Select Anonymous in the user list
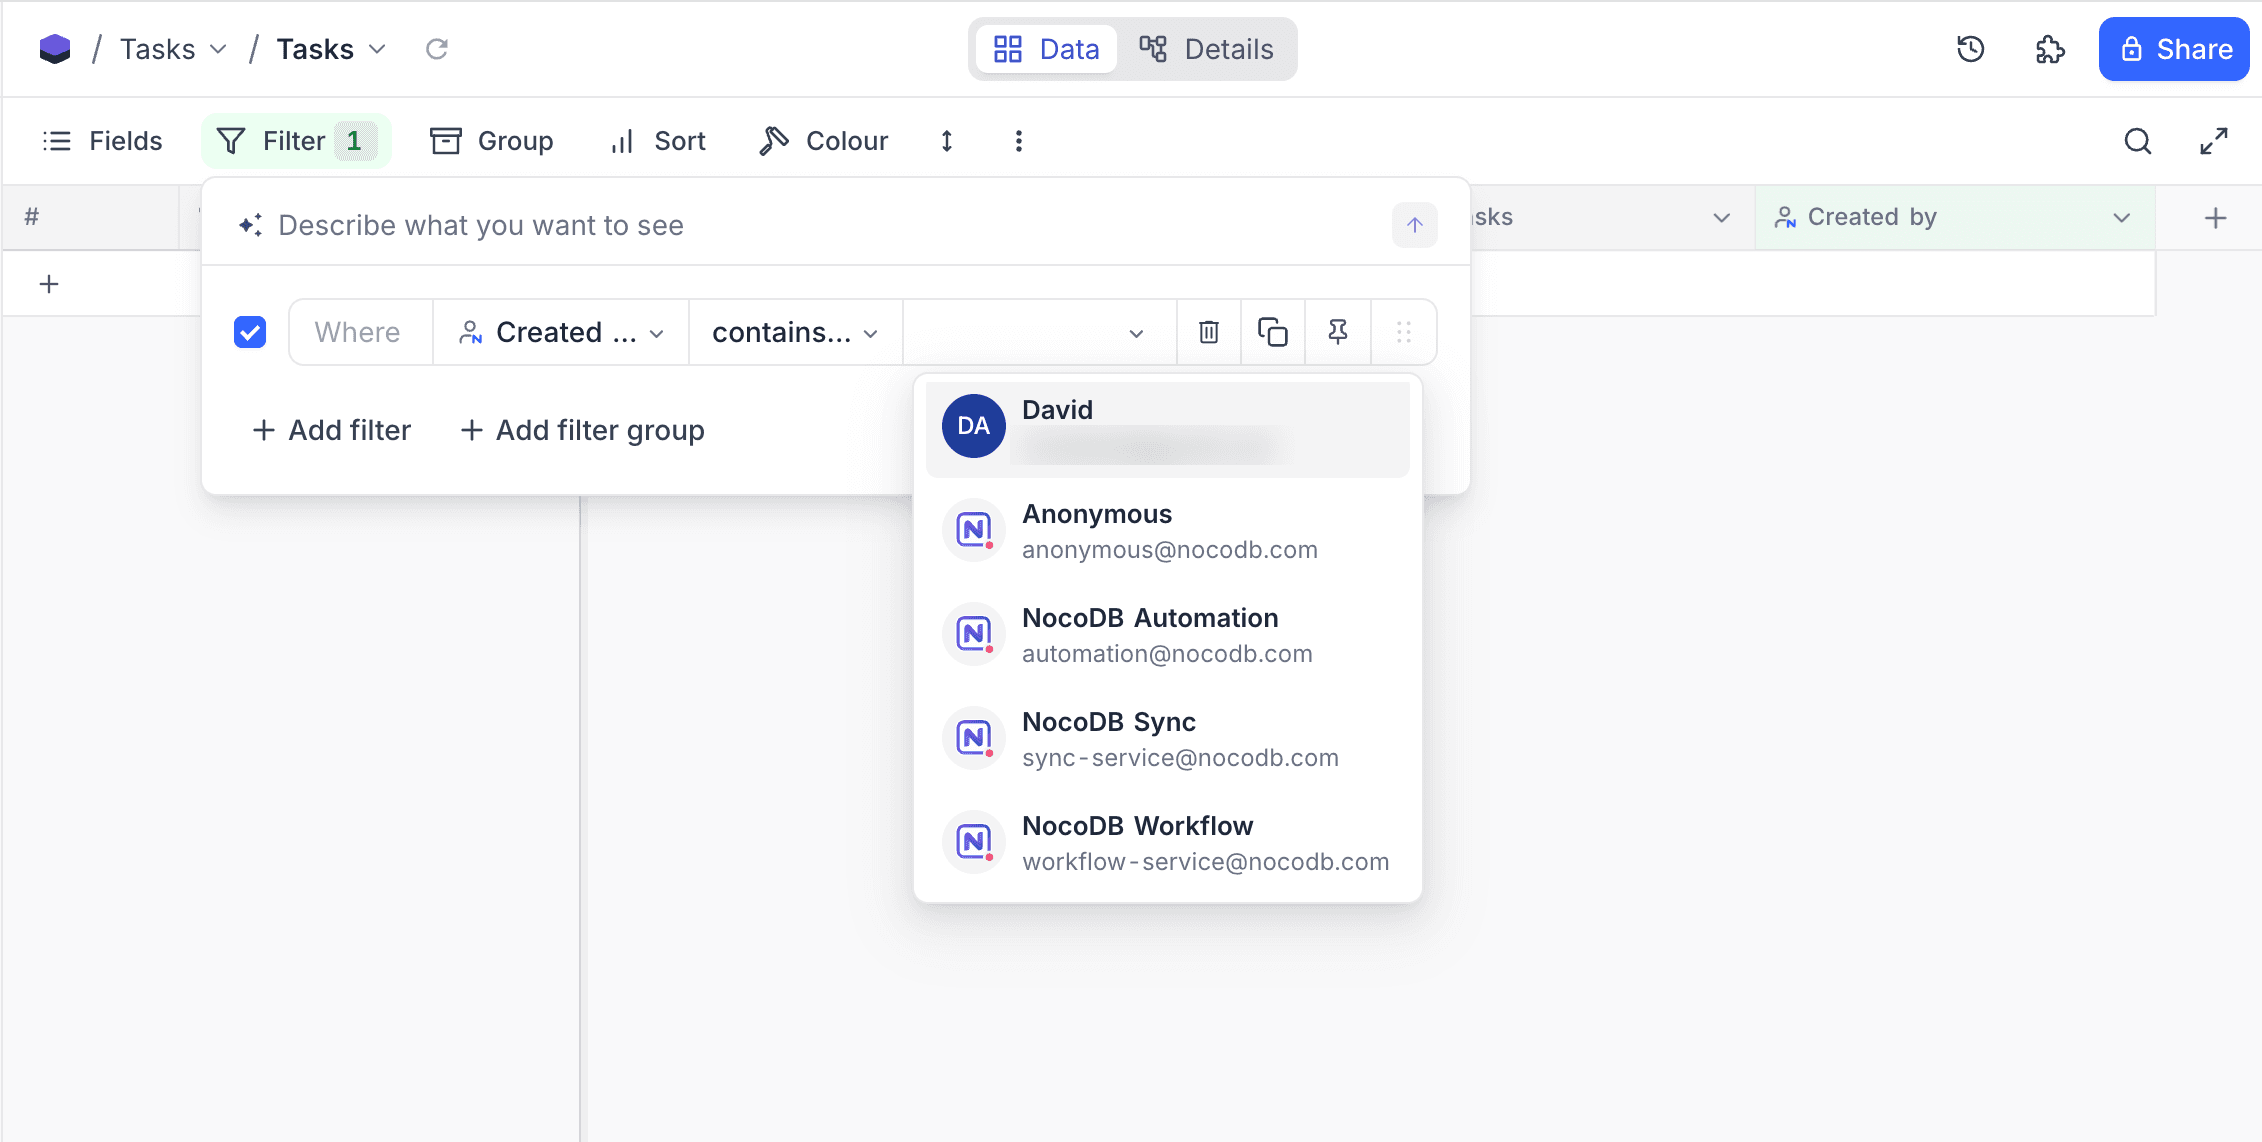 pos(1168,531)
